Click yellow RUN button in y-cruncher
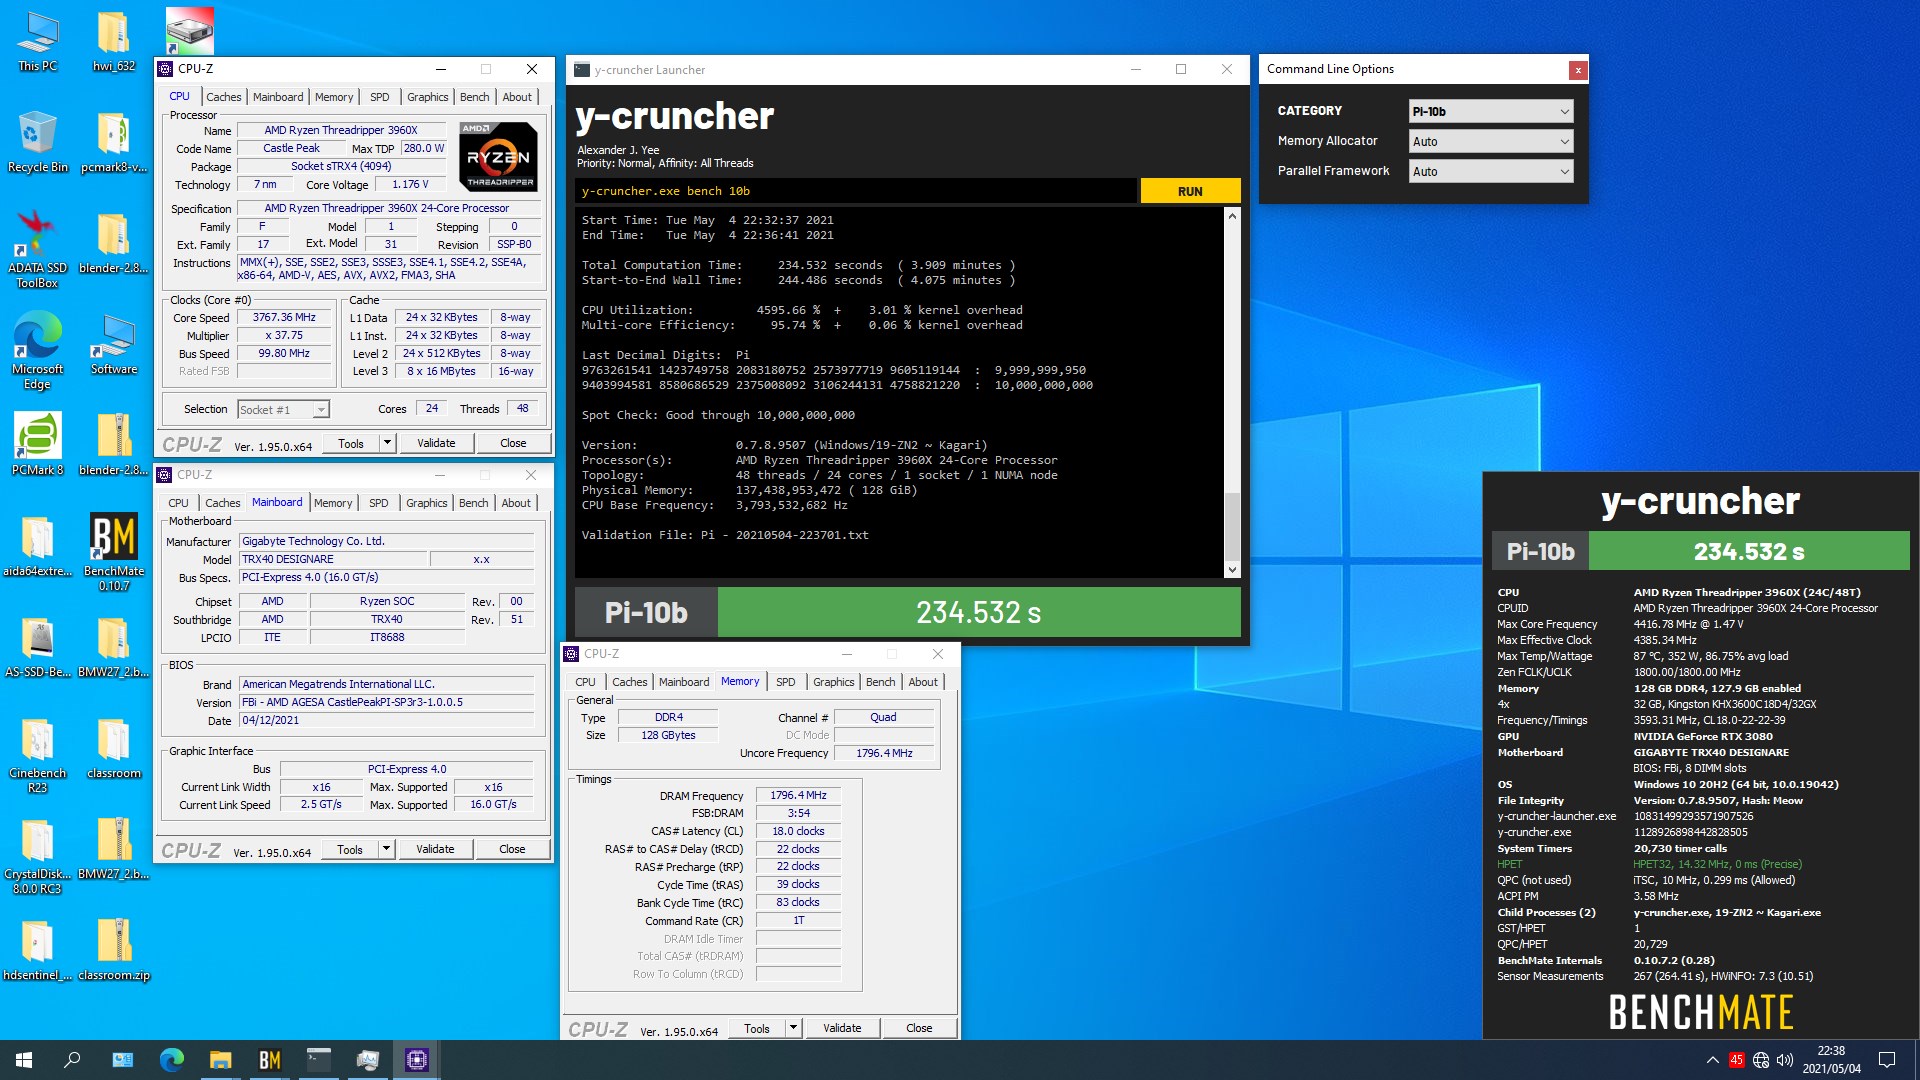The width and height of the screenshot is (1920, 1080). (1190, 191)
